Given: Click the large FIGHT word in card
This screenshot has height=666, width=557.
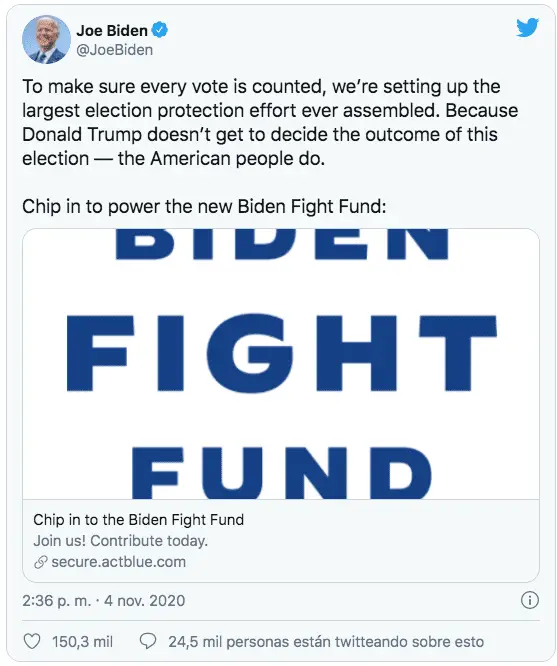Looking at the screenshot, I should 282,353.
